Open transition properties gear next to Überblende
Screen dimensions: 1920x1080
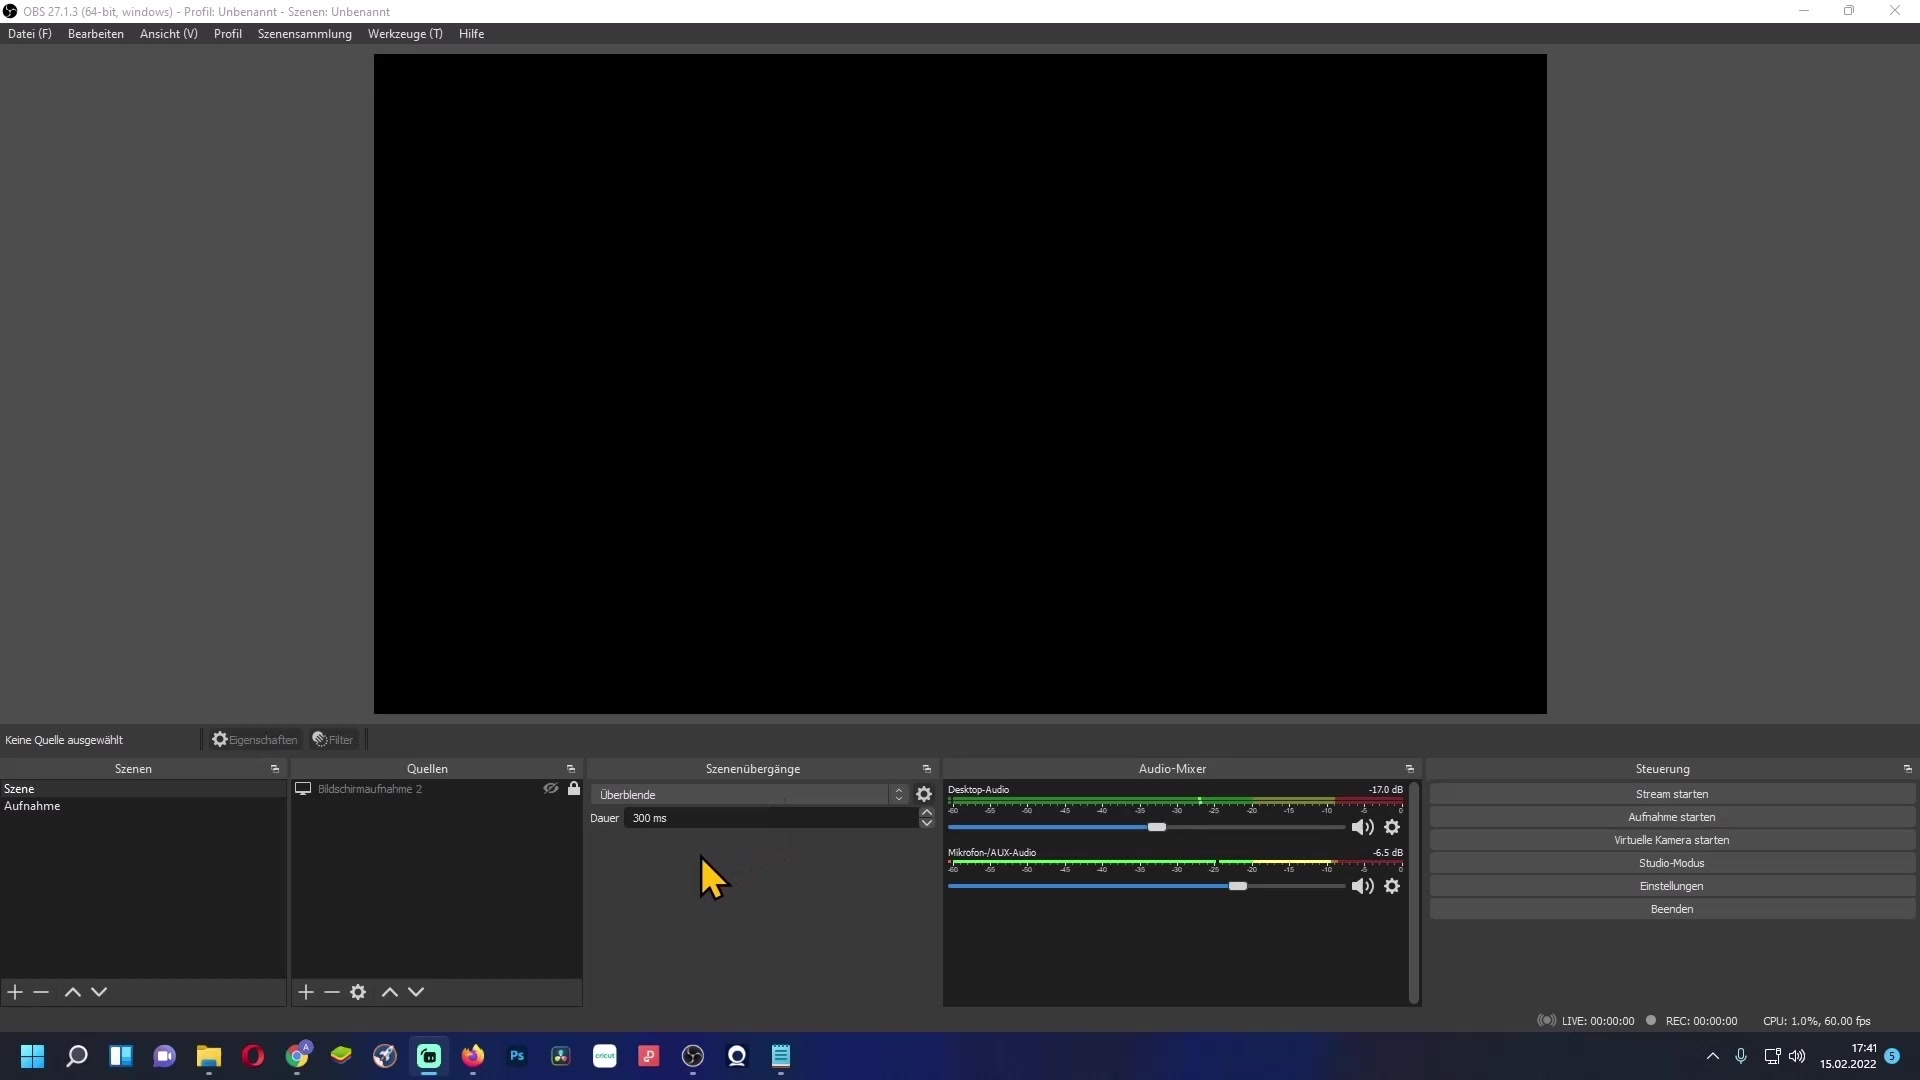(924, 794)
